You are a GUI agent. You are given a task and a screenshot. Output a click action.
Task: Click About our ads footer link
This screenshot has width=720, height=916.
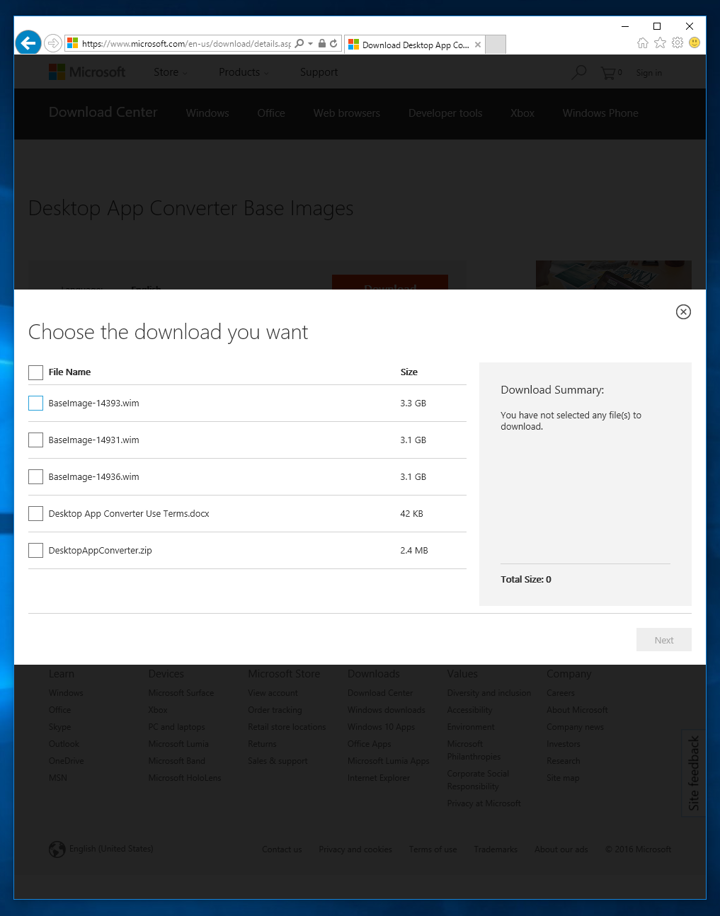pyautogui.click(x=561, y=849)
